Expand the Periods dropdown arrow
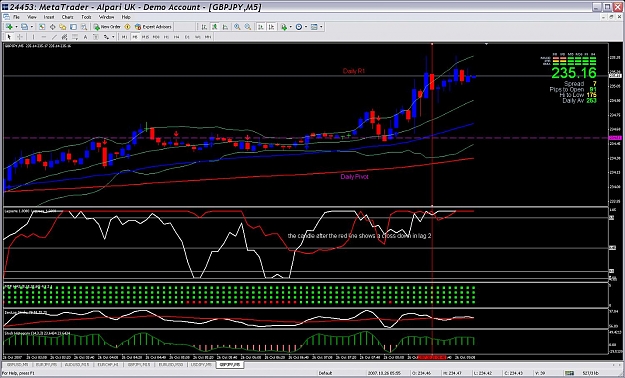Screen dimensions: 625x378 [x=306, y=27]
